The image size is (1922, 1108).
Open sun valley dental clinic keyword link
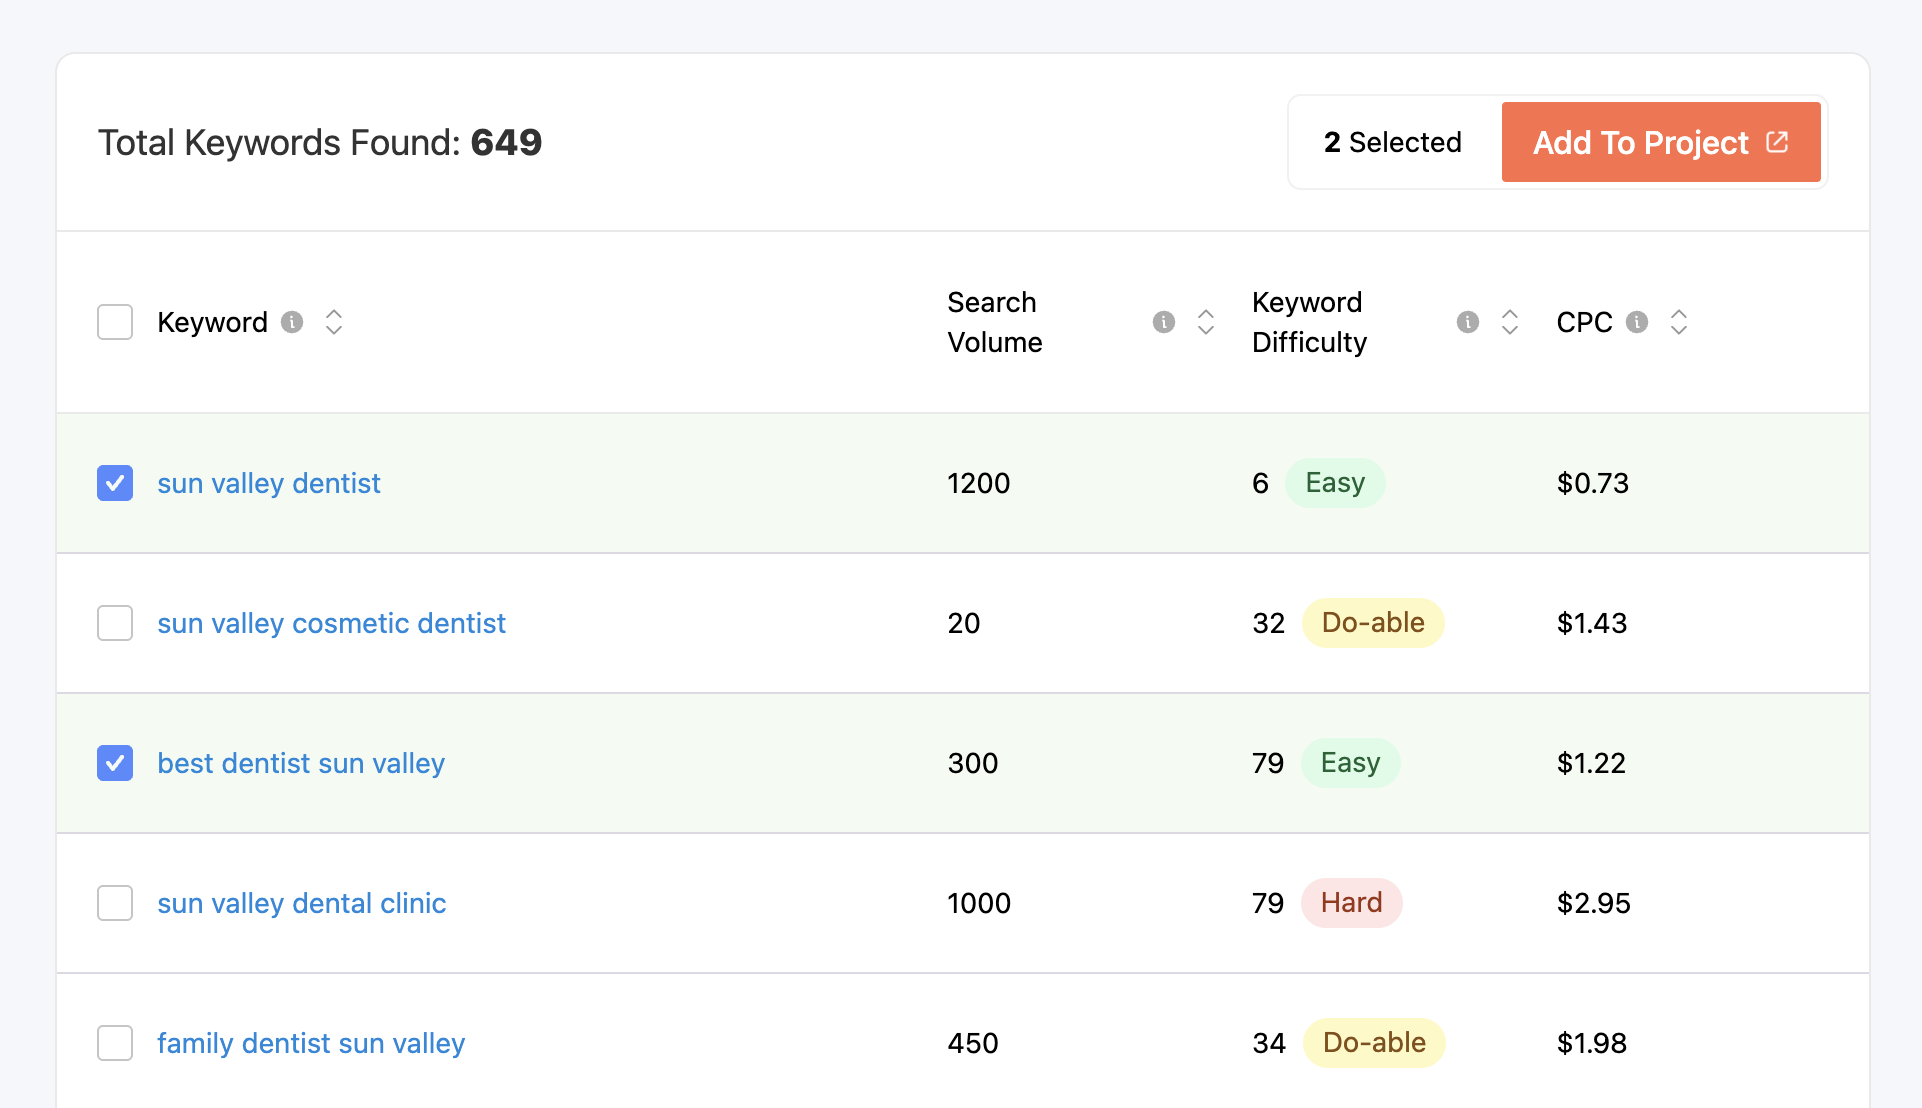301,903
